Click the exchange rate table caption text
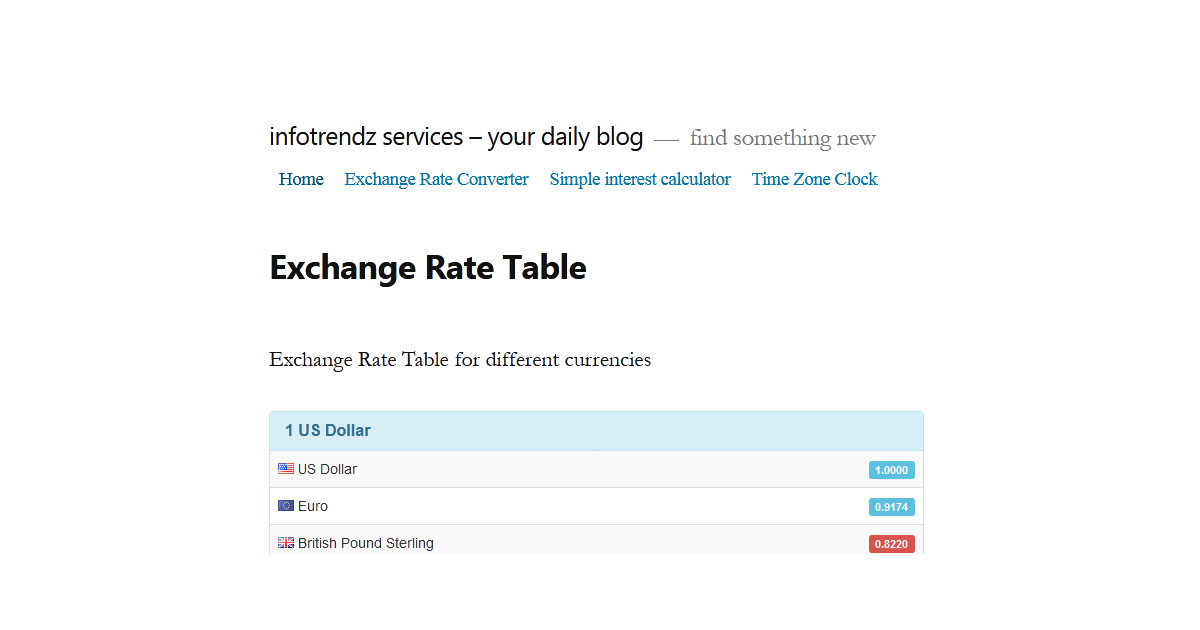Screen dimensions: 1200x630 click(x=459, y=359)
